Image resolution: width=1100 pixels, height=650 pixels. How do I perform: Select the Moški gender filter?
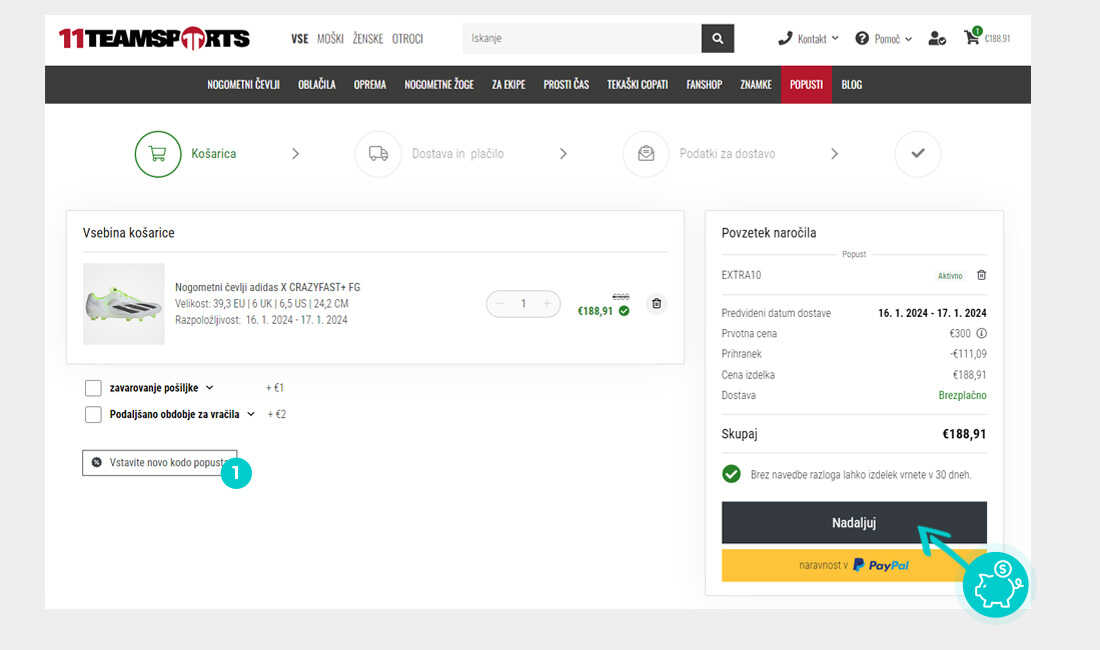point(330,39)
